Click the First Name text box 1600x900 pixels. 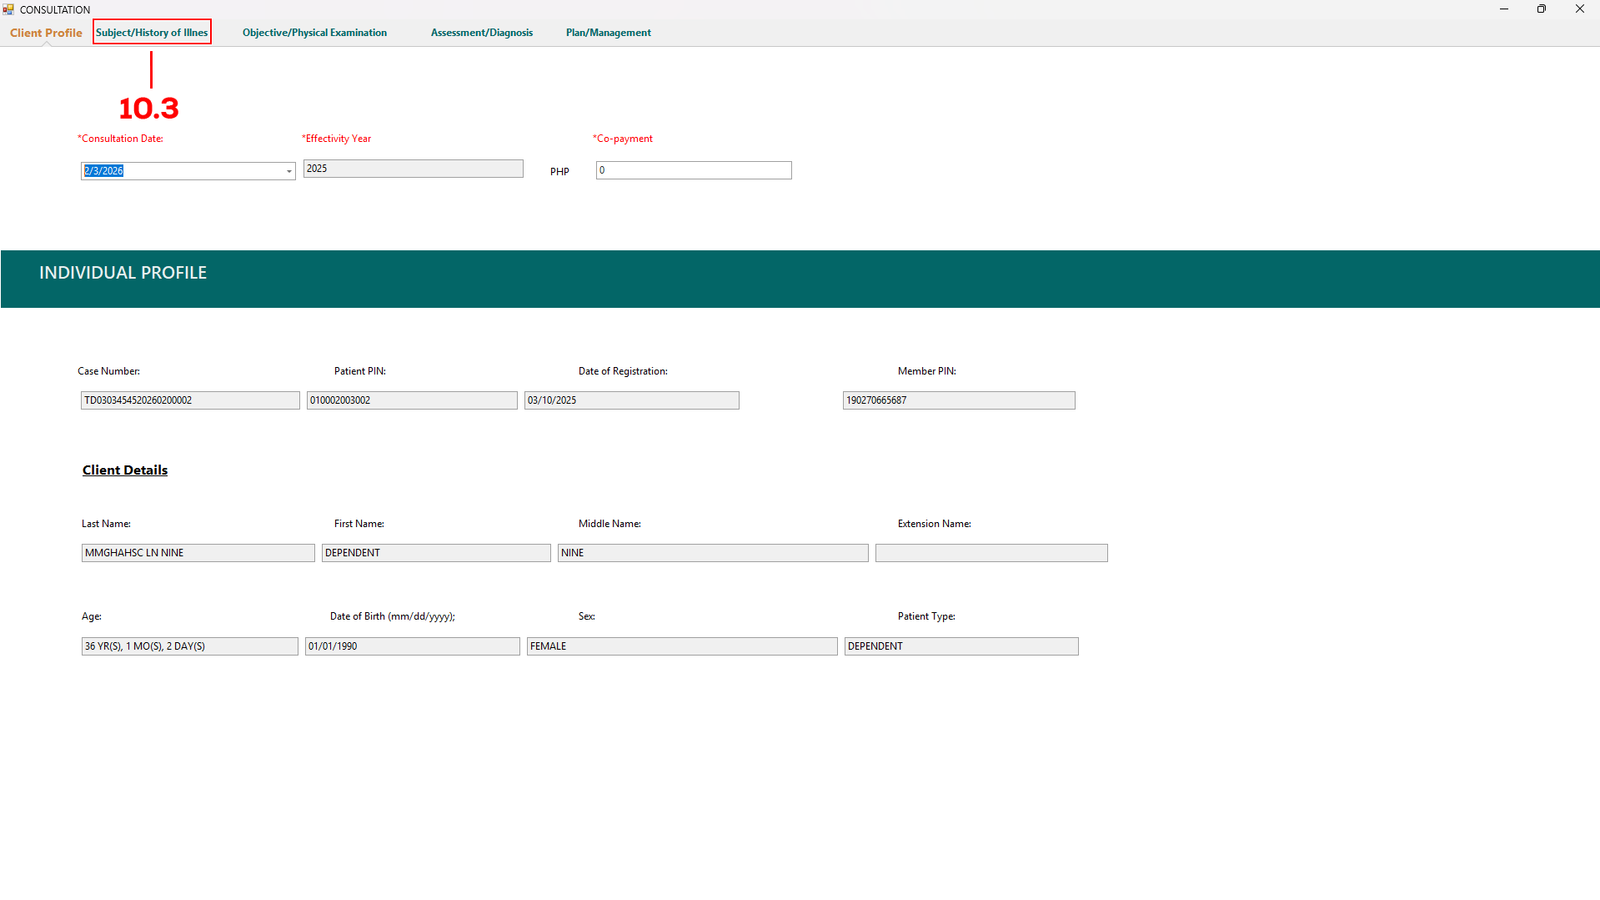tap(435, 553)
